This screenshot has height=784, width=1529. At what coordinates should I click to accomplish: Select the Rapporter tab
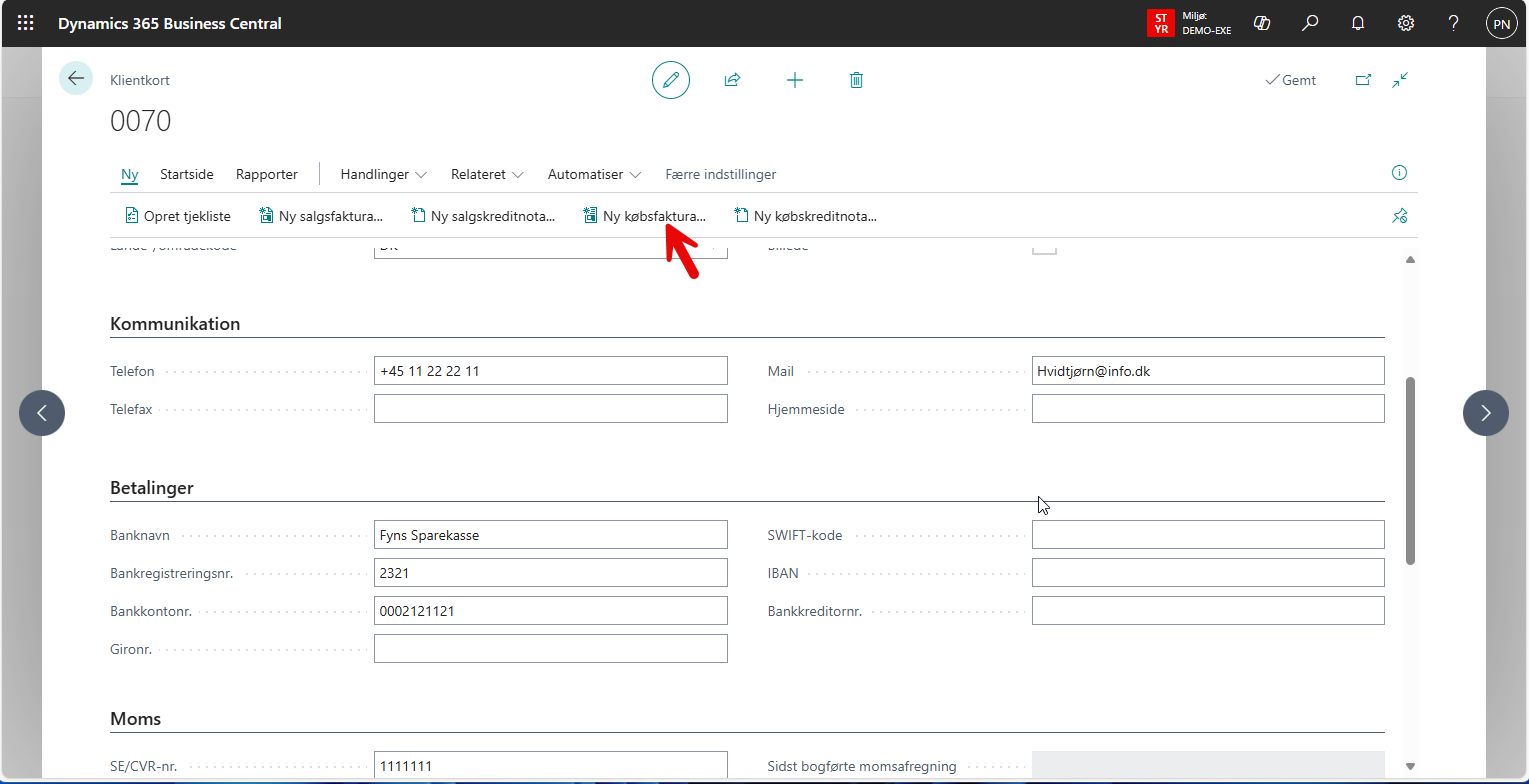[x=267, y=174]
